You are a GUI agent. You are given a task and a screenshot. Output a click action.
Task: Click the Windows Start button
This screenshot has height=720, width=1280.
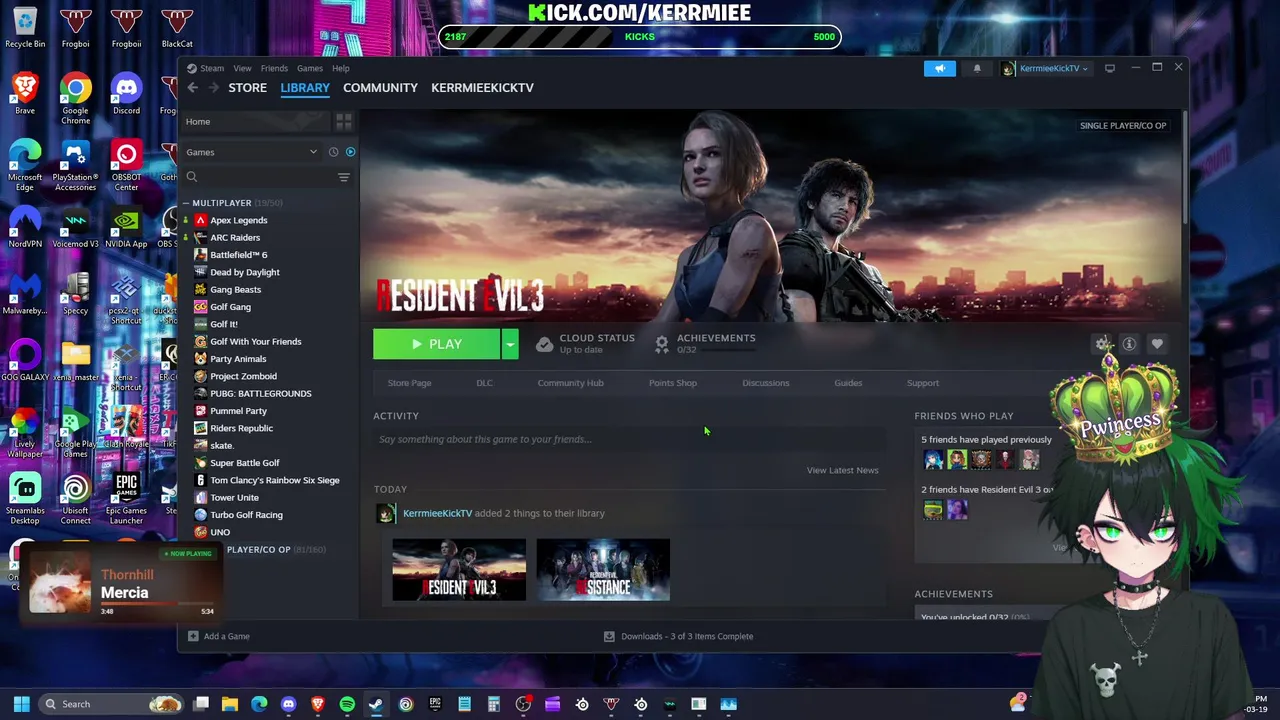pyautogui.click(x=21, y=704)
